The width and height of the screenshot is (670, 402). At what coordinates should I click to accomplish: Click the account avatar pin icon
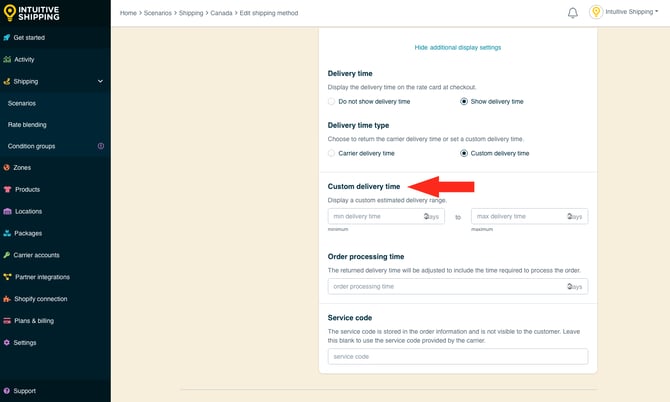click(x=596, y=12)
